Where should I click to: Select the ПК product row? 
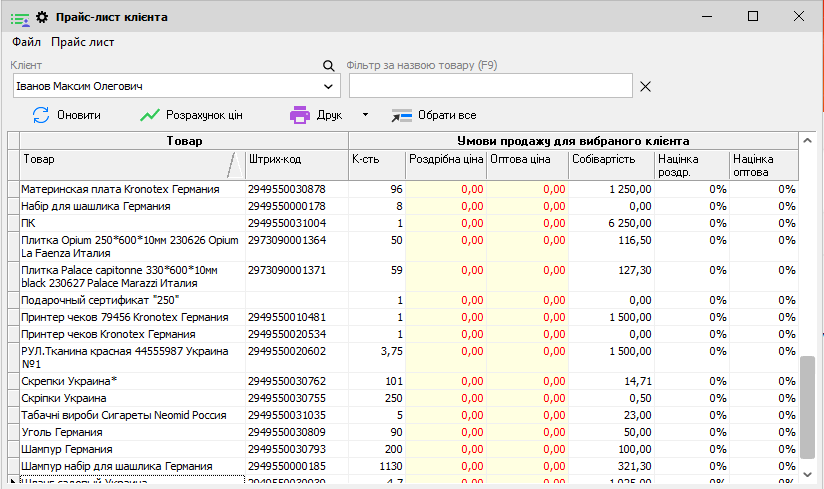pos(130,223)
